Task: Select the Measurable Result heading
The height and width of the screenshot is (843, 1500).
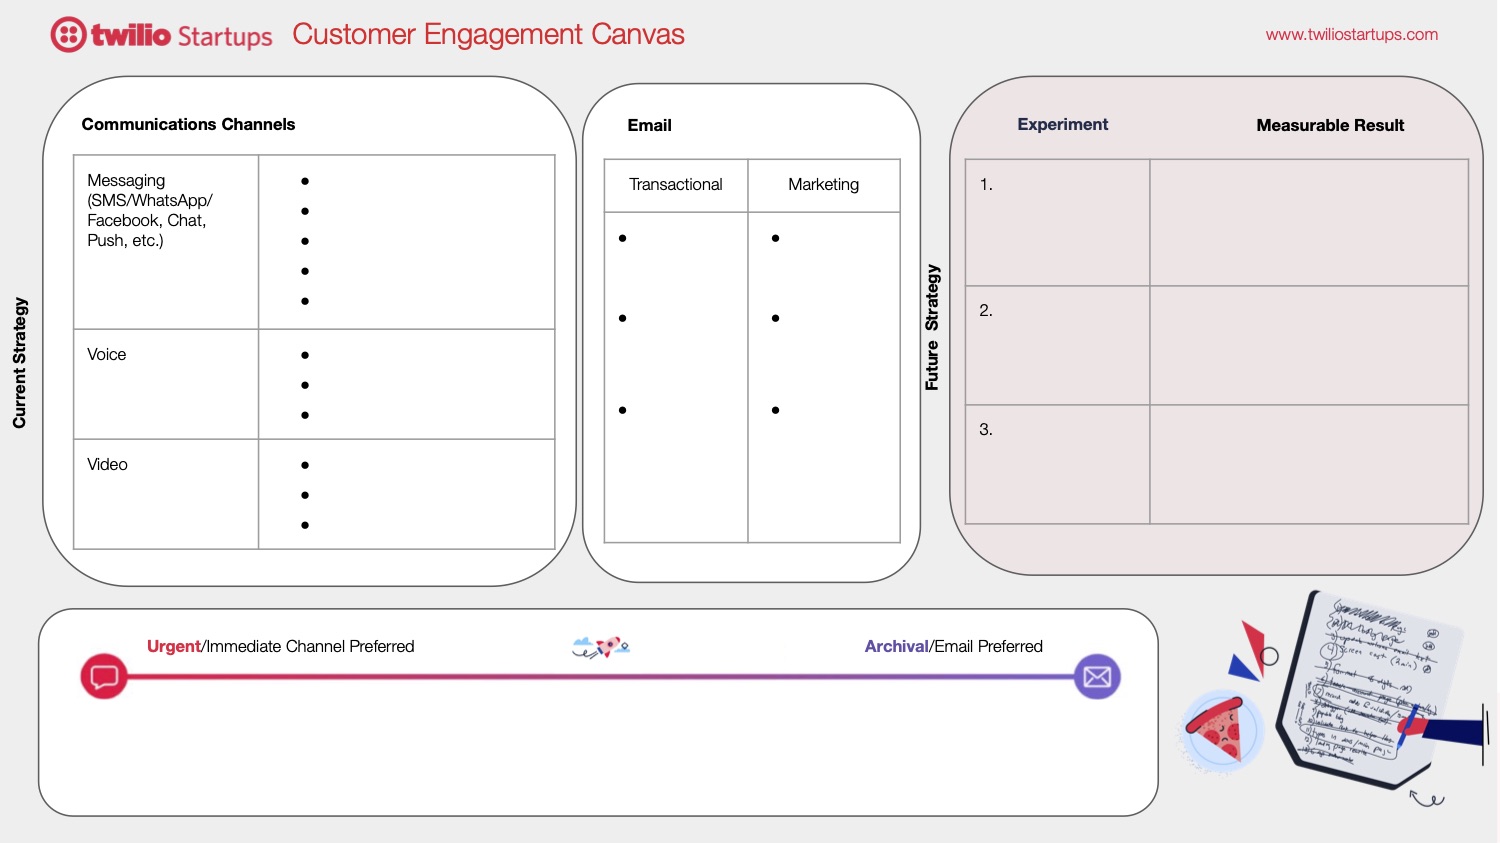Action: (x=1330, y=125)
